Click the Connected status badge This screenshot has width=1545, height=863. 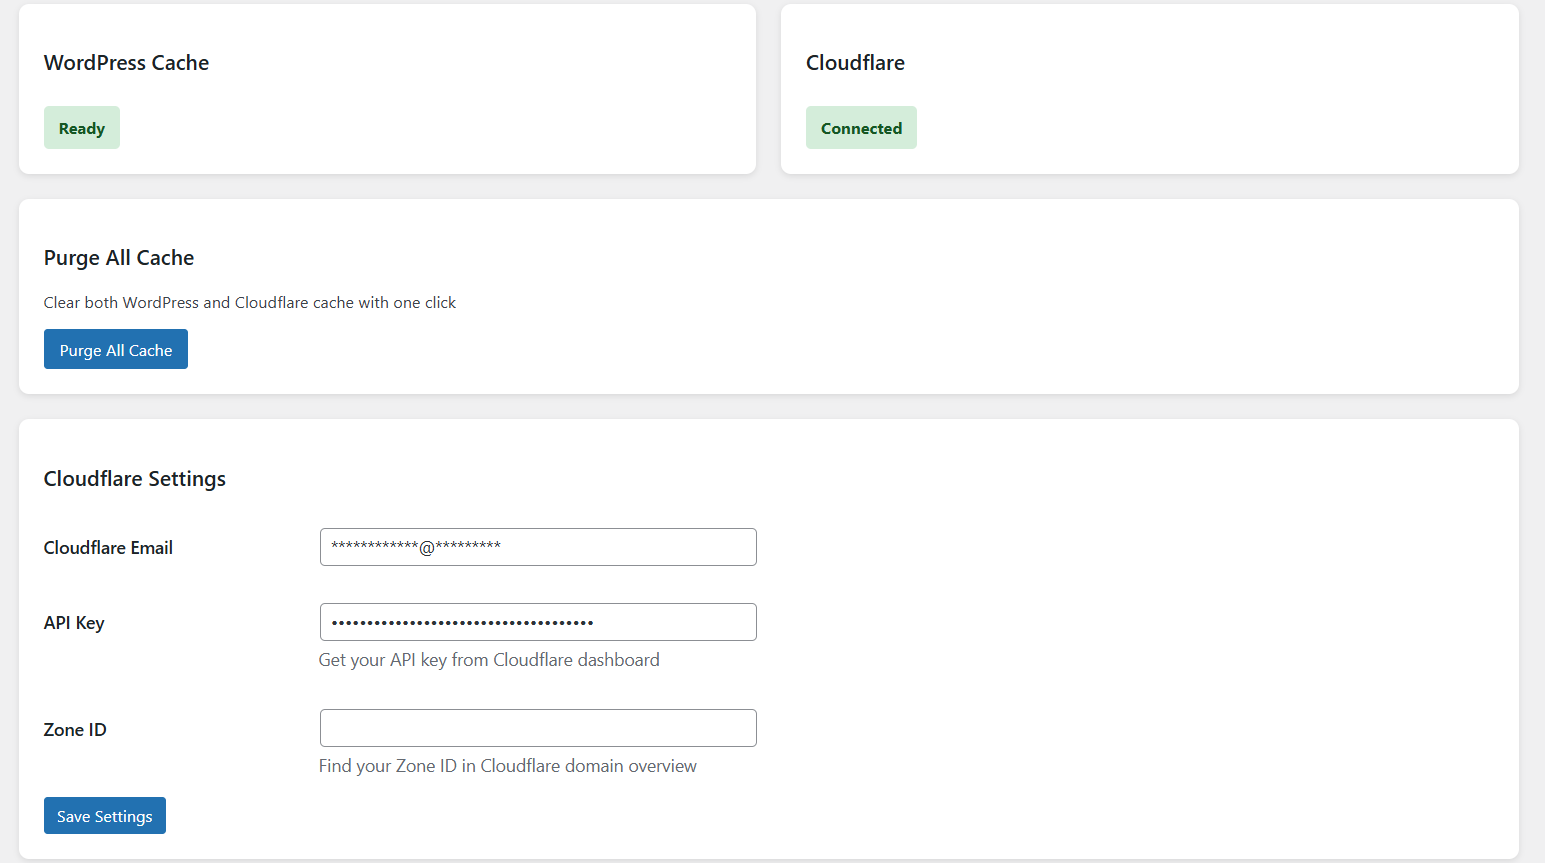[x=861, y=128]
